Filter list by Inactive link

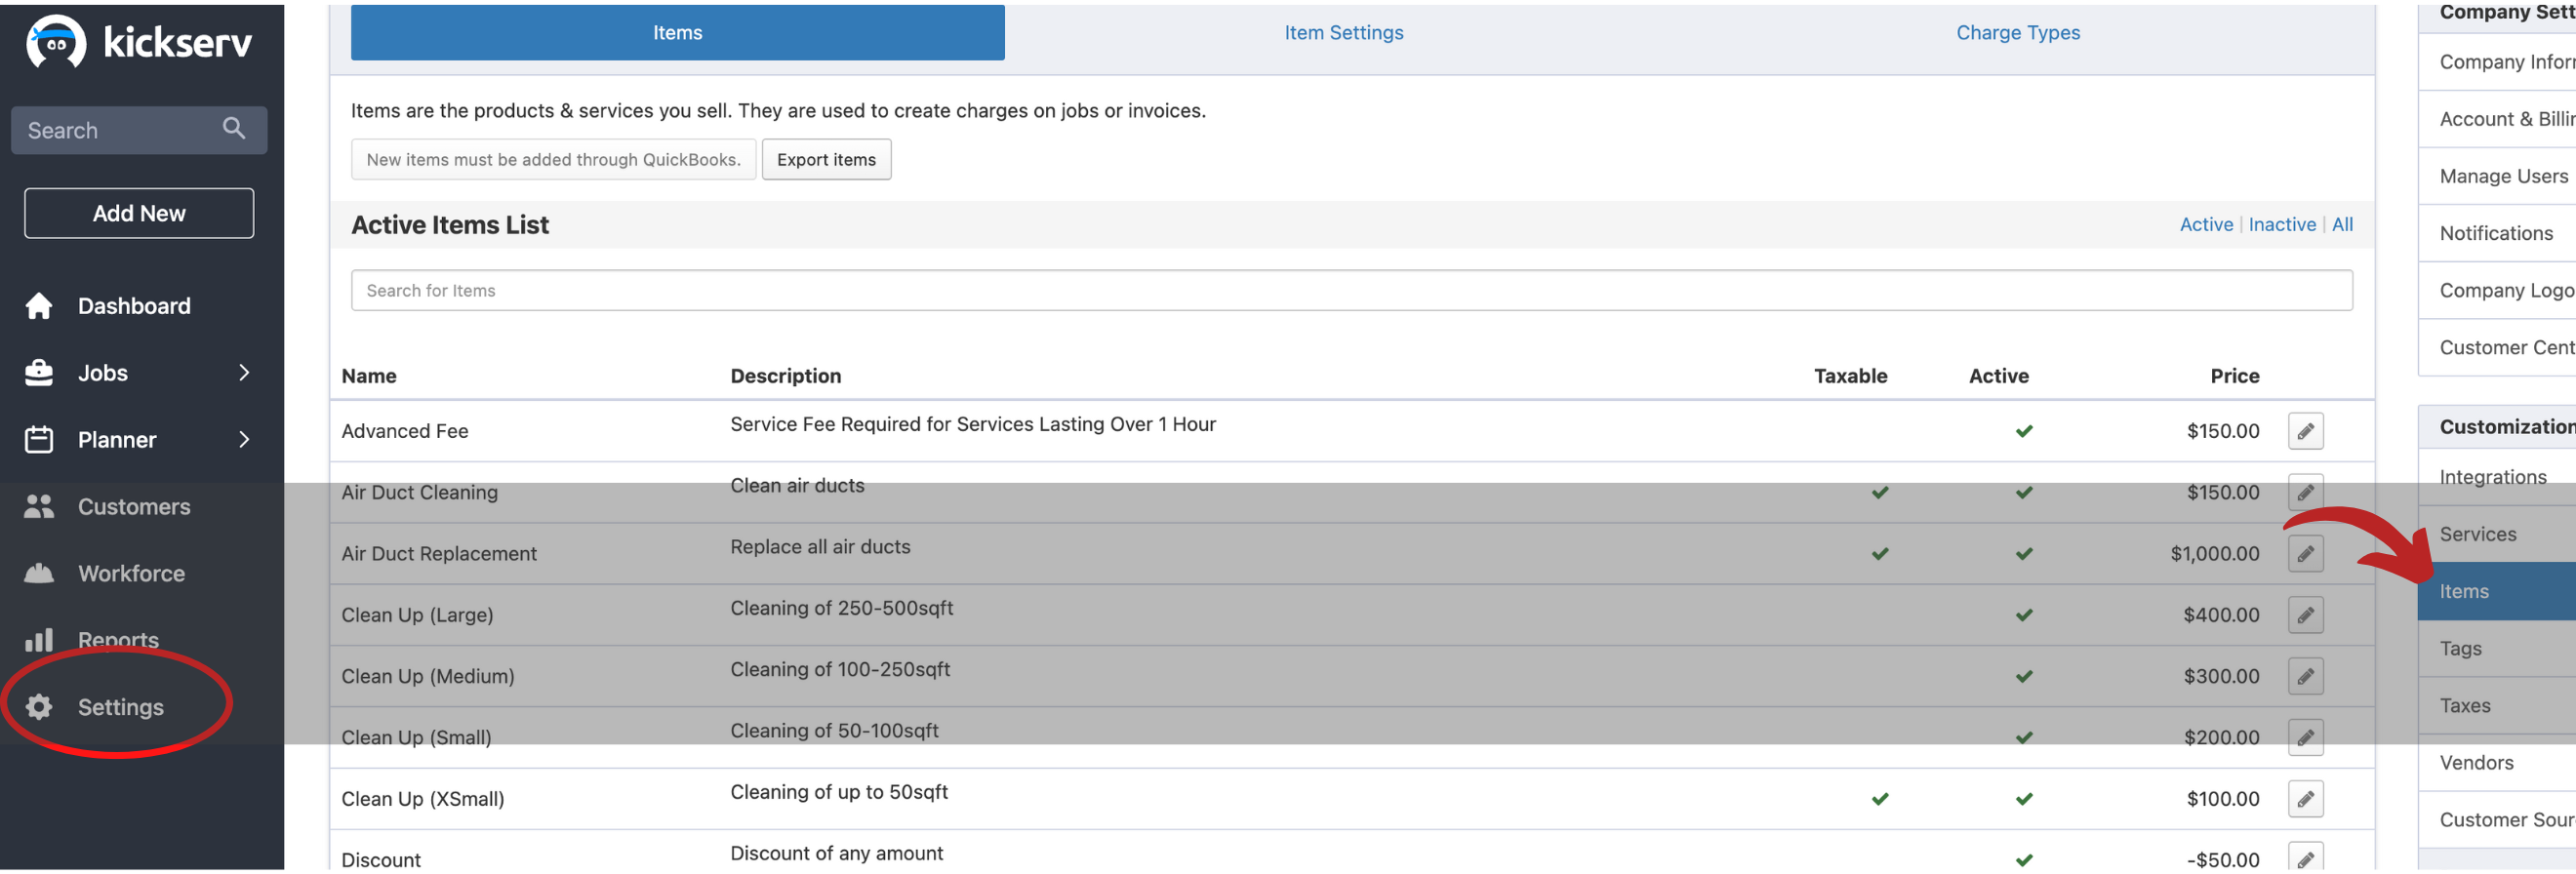[2281, 225]
